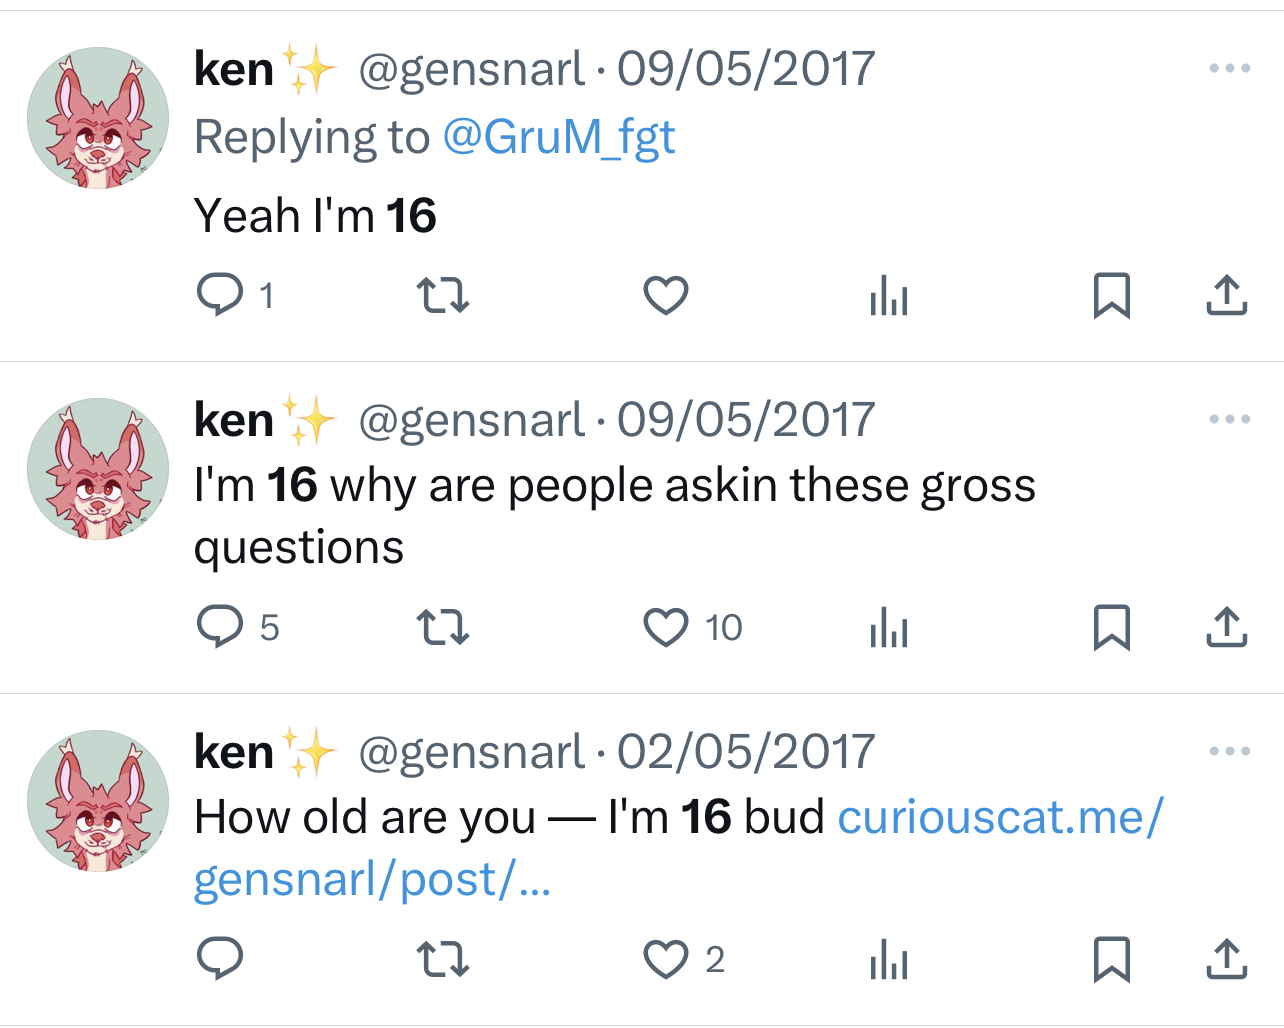Share the "Yeah I'm 16" tweet
This screenshot has height=1028, width=1284.
click(1226, 295)
